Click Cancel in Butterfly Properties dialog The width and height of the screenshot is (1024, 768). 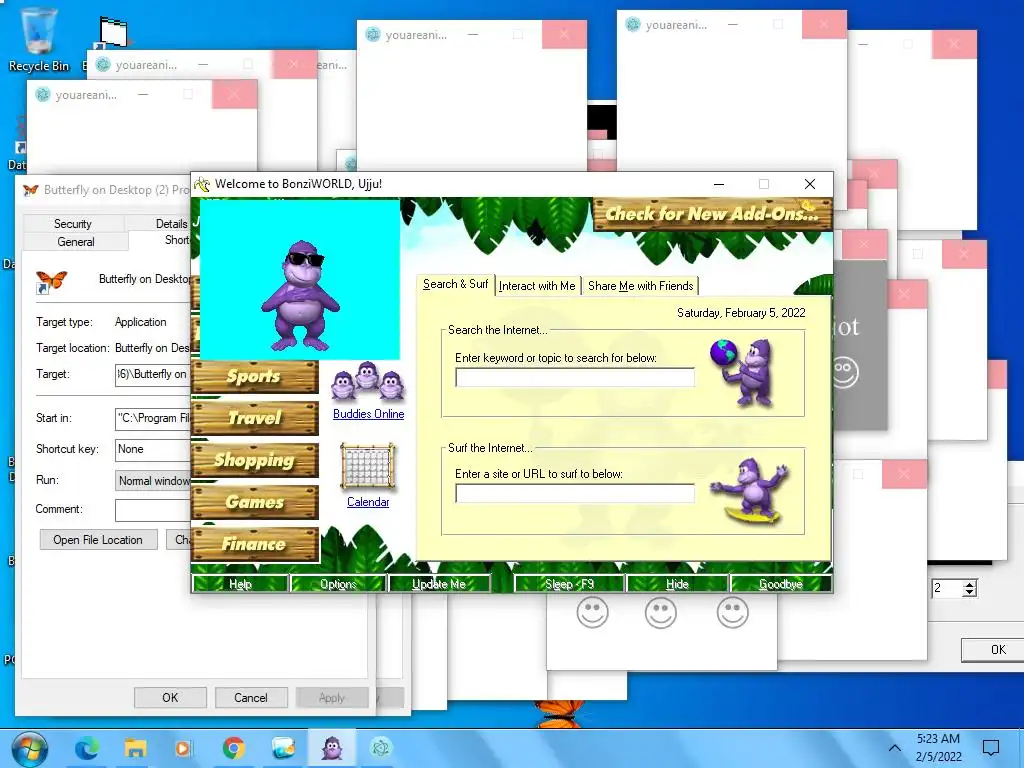[x=251, y=697]
